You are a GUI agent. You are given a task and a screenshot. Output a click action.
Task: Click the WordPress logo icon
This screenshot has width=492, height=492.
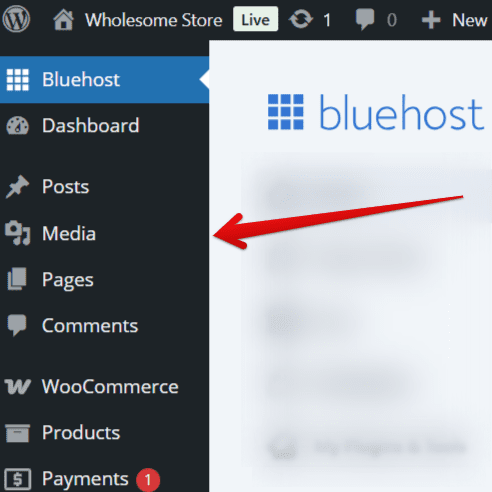point(16,19)
